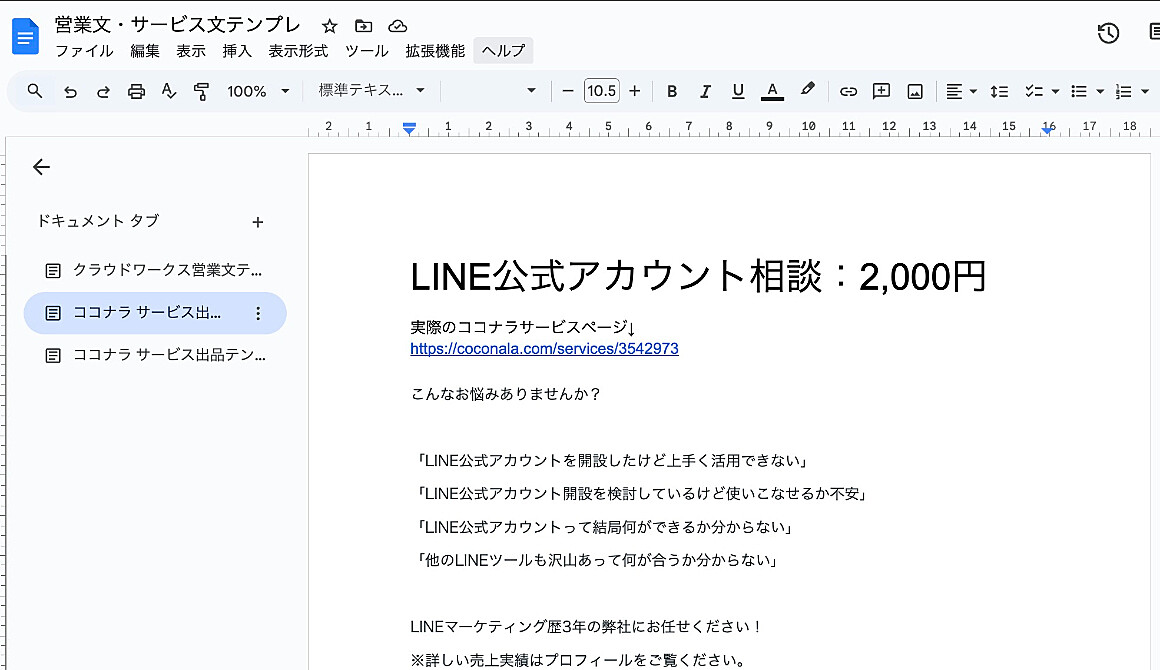Insert a numbered list

(1124, 92)
